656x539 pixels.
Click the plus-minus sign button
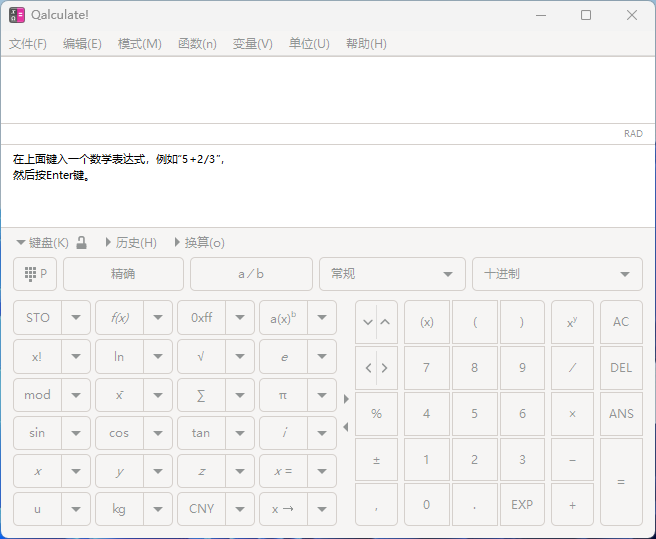pyautogui.click(x=376, y=460)
